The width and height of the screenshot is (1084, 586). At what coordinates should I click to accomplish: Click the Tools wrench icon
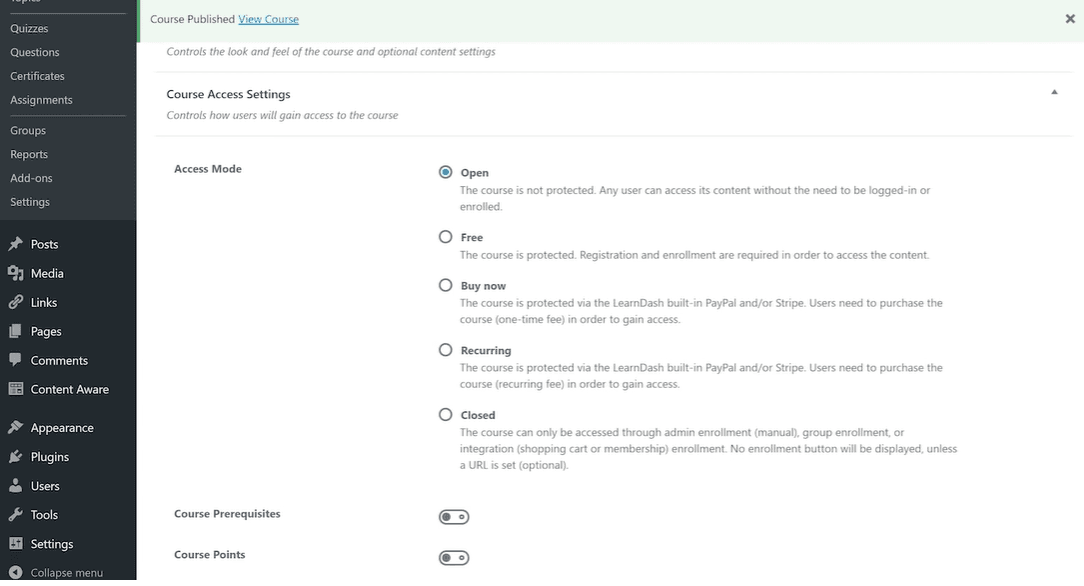15,514
